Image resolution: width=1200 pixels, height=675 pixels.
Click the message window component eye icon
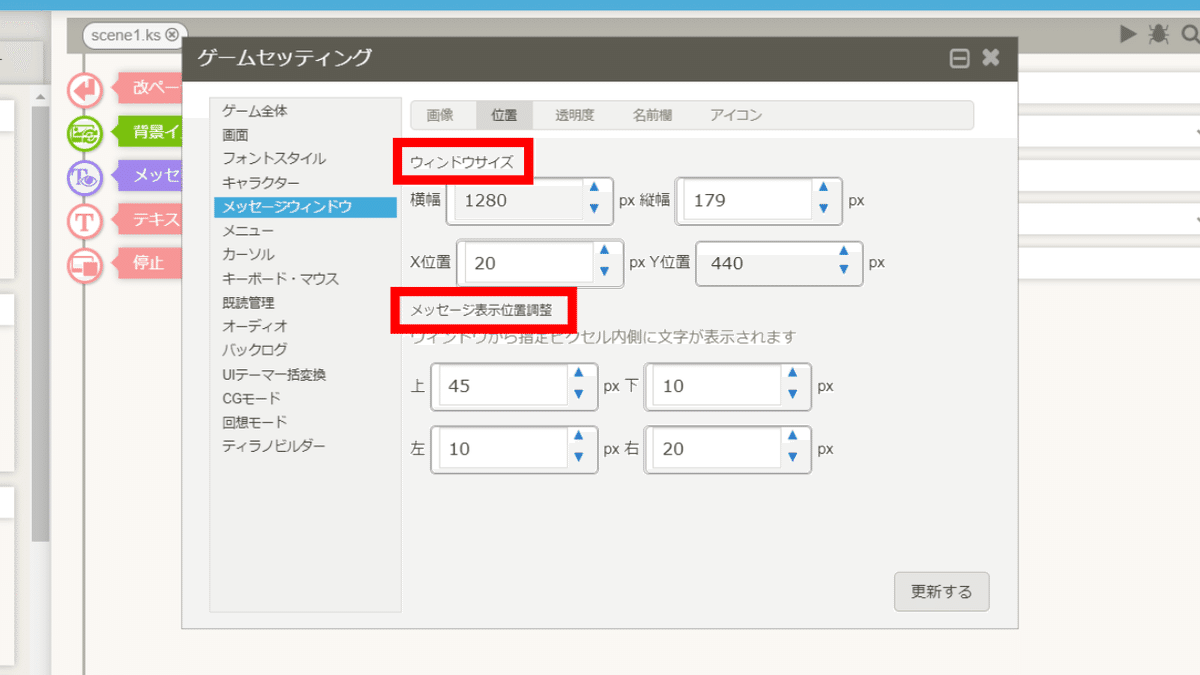click(x=86, y=177)
